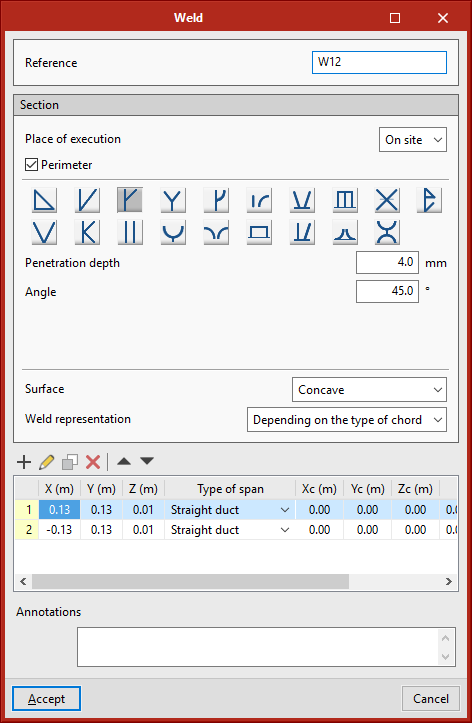The width and height of the screenshot is (472, 723).
Task: Click the Penetration depth input field
Action: pos(387,263)
